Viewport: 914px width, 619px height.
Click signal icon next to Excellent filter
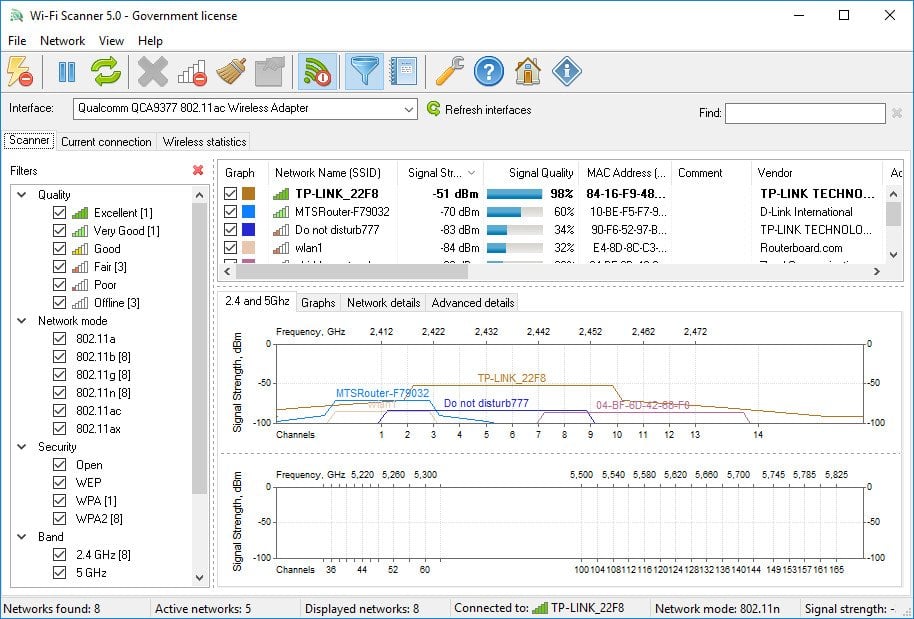tap(80, 213)
